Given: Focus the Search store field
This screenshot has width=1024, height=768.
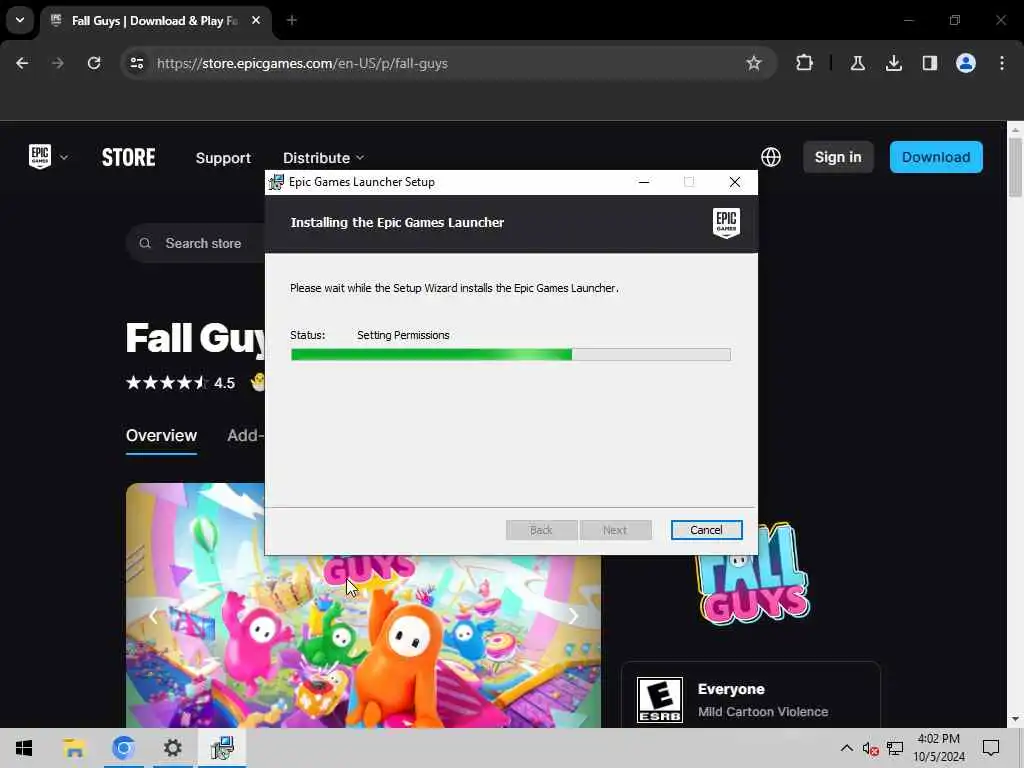Looking at the screenshot, I should [x=203, y=243].
